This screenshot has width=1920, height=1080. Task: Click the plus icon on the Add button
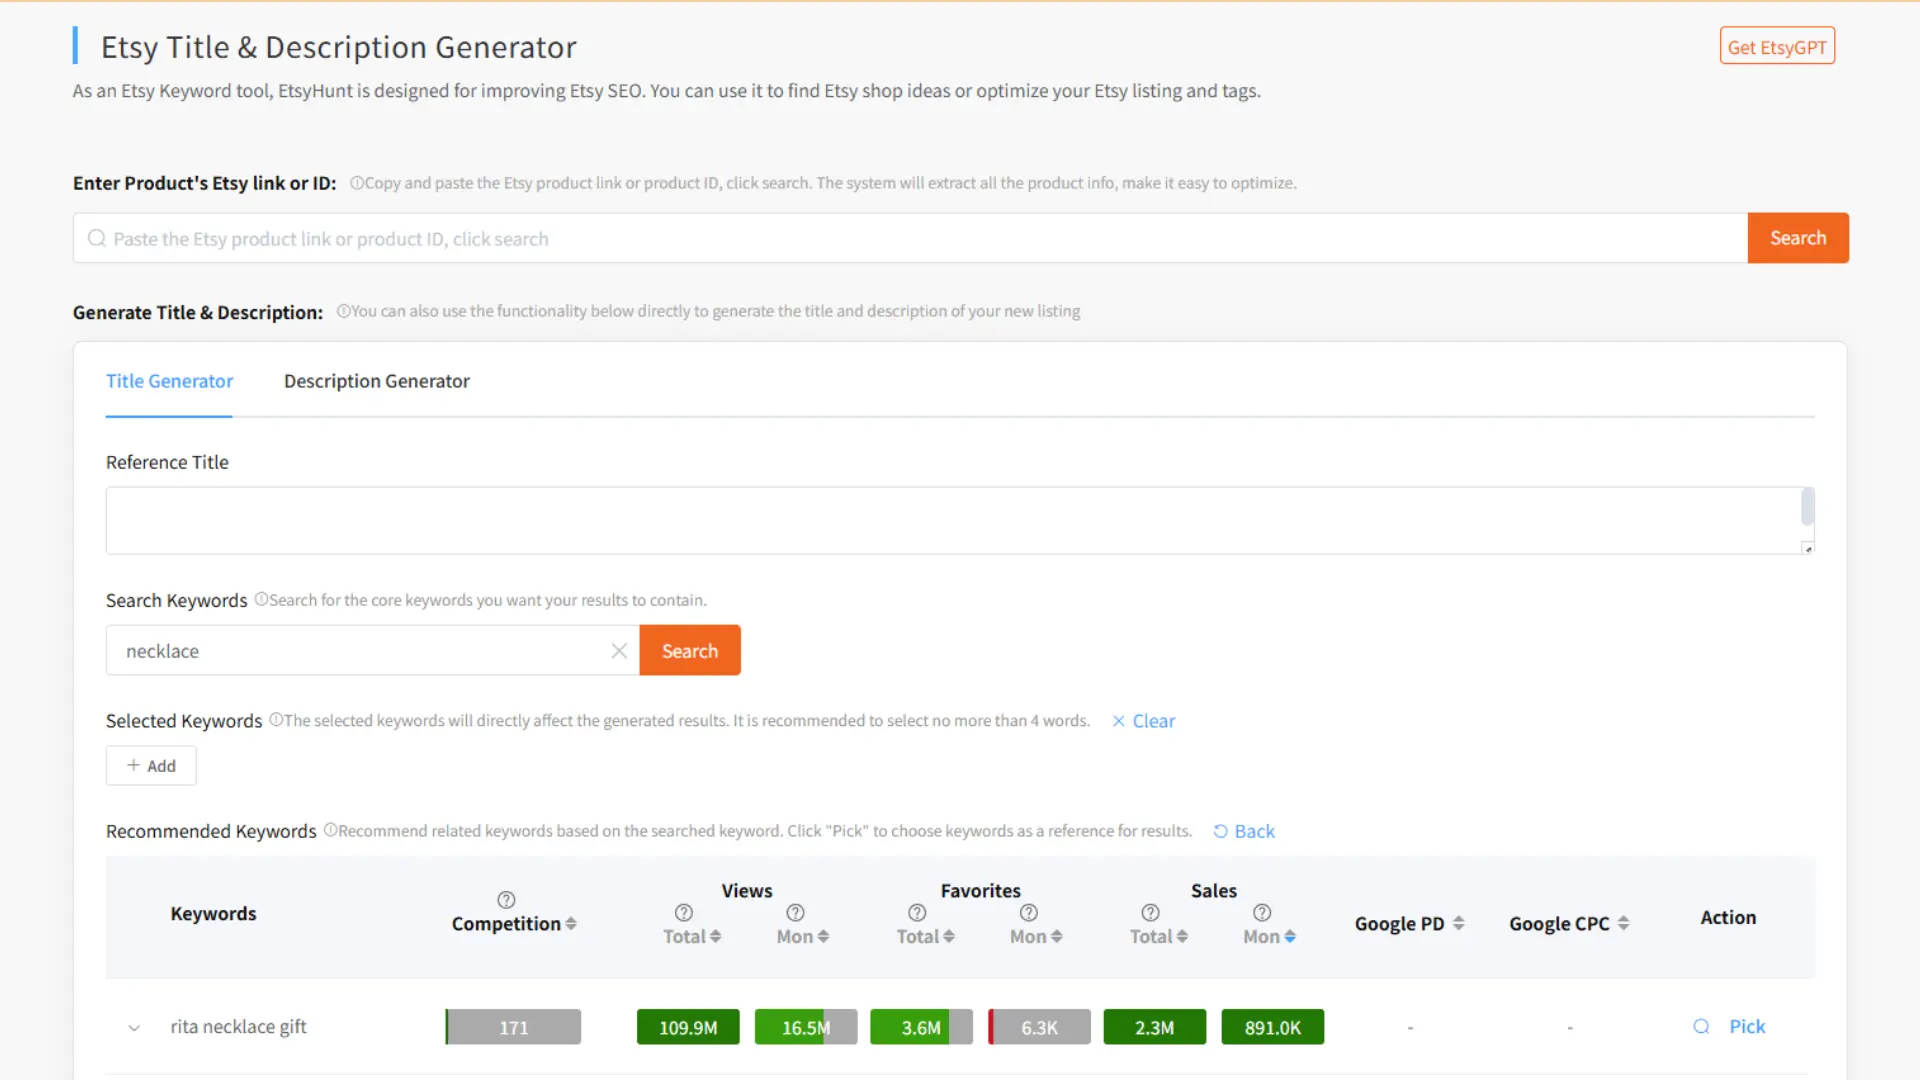[134, 765]
